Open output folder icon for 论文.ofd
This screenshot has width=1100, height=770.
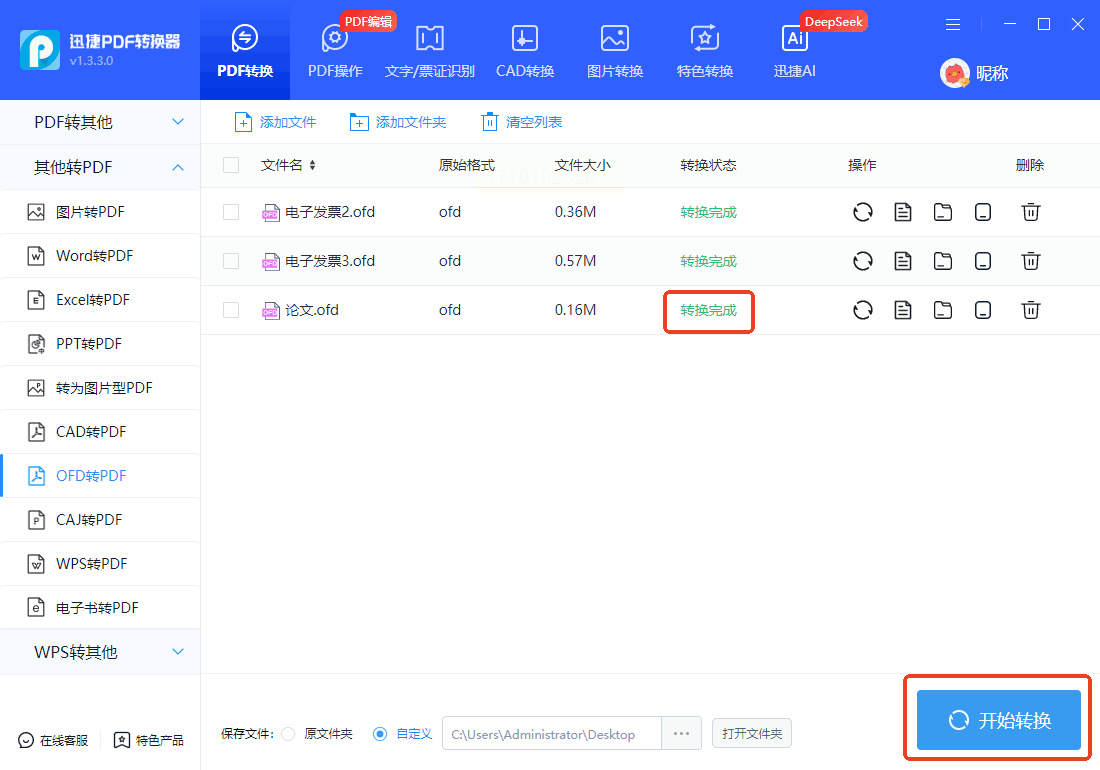[x=942, y=310]
